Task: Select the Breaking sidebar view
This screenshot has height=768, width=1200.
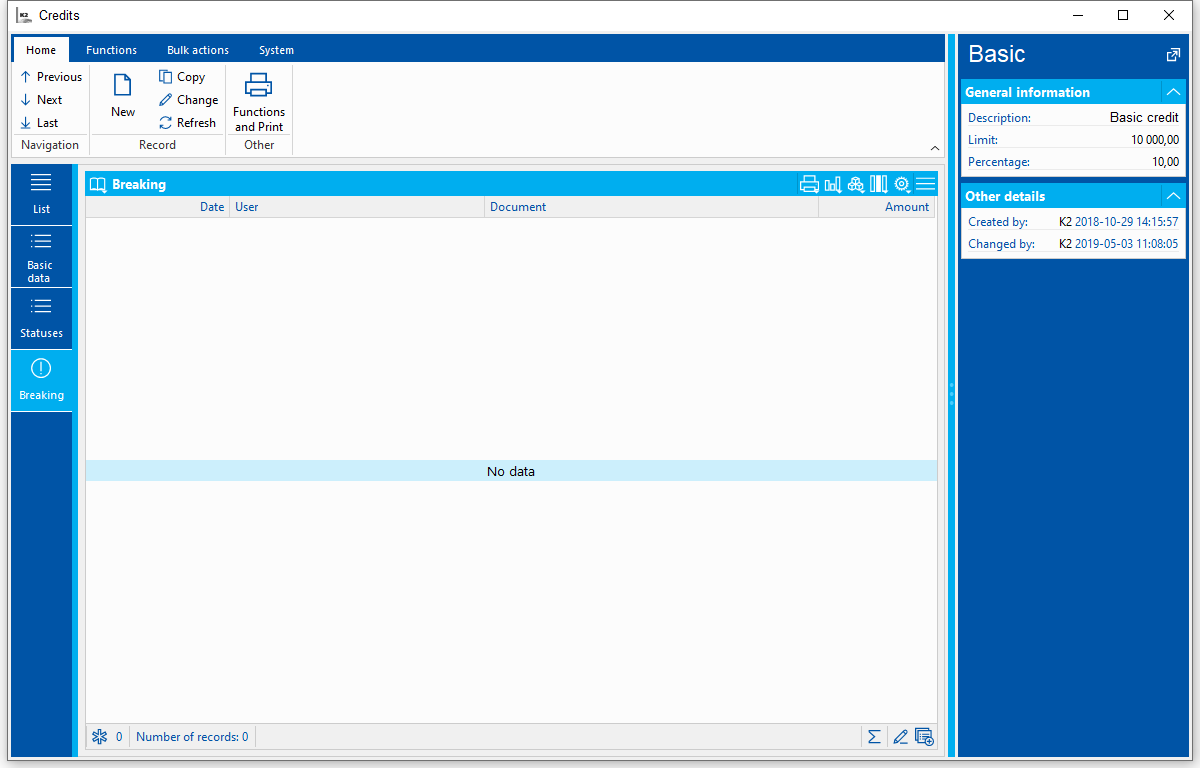Action: pos(41,381)
